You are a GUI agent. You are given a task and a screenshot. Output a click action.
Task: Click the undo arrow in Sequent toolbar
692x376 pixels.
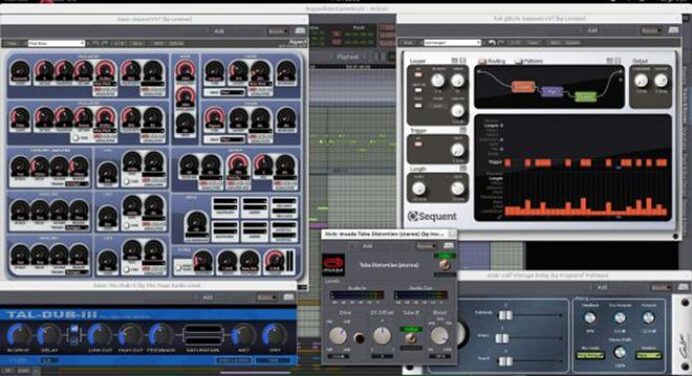pos(492,42)
